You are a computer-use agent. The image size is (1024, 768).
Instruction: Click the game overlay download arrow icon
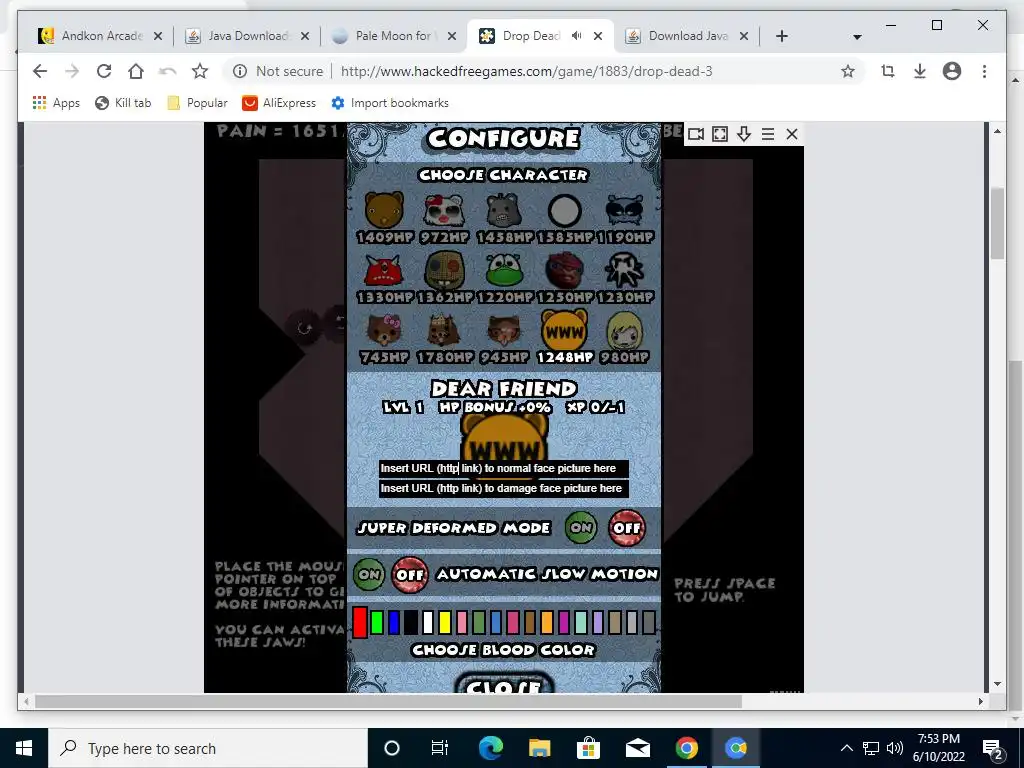click(x=744, y=134)
